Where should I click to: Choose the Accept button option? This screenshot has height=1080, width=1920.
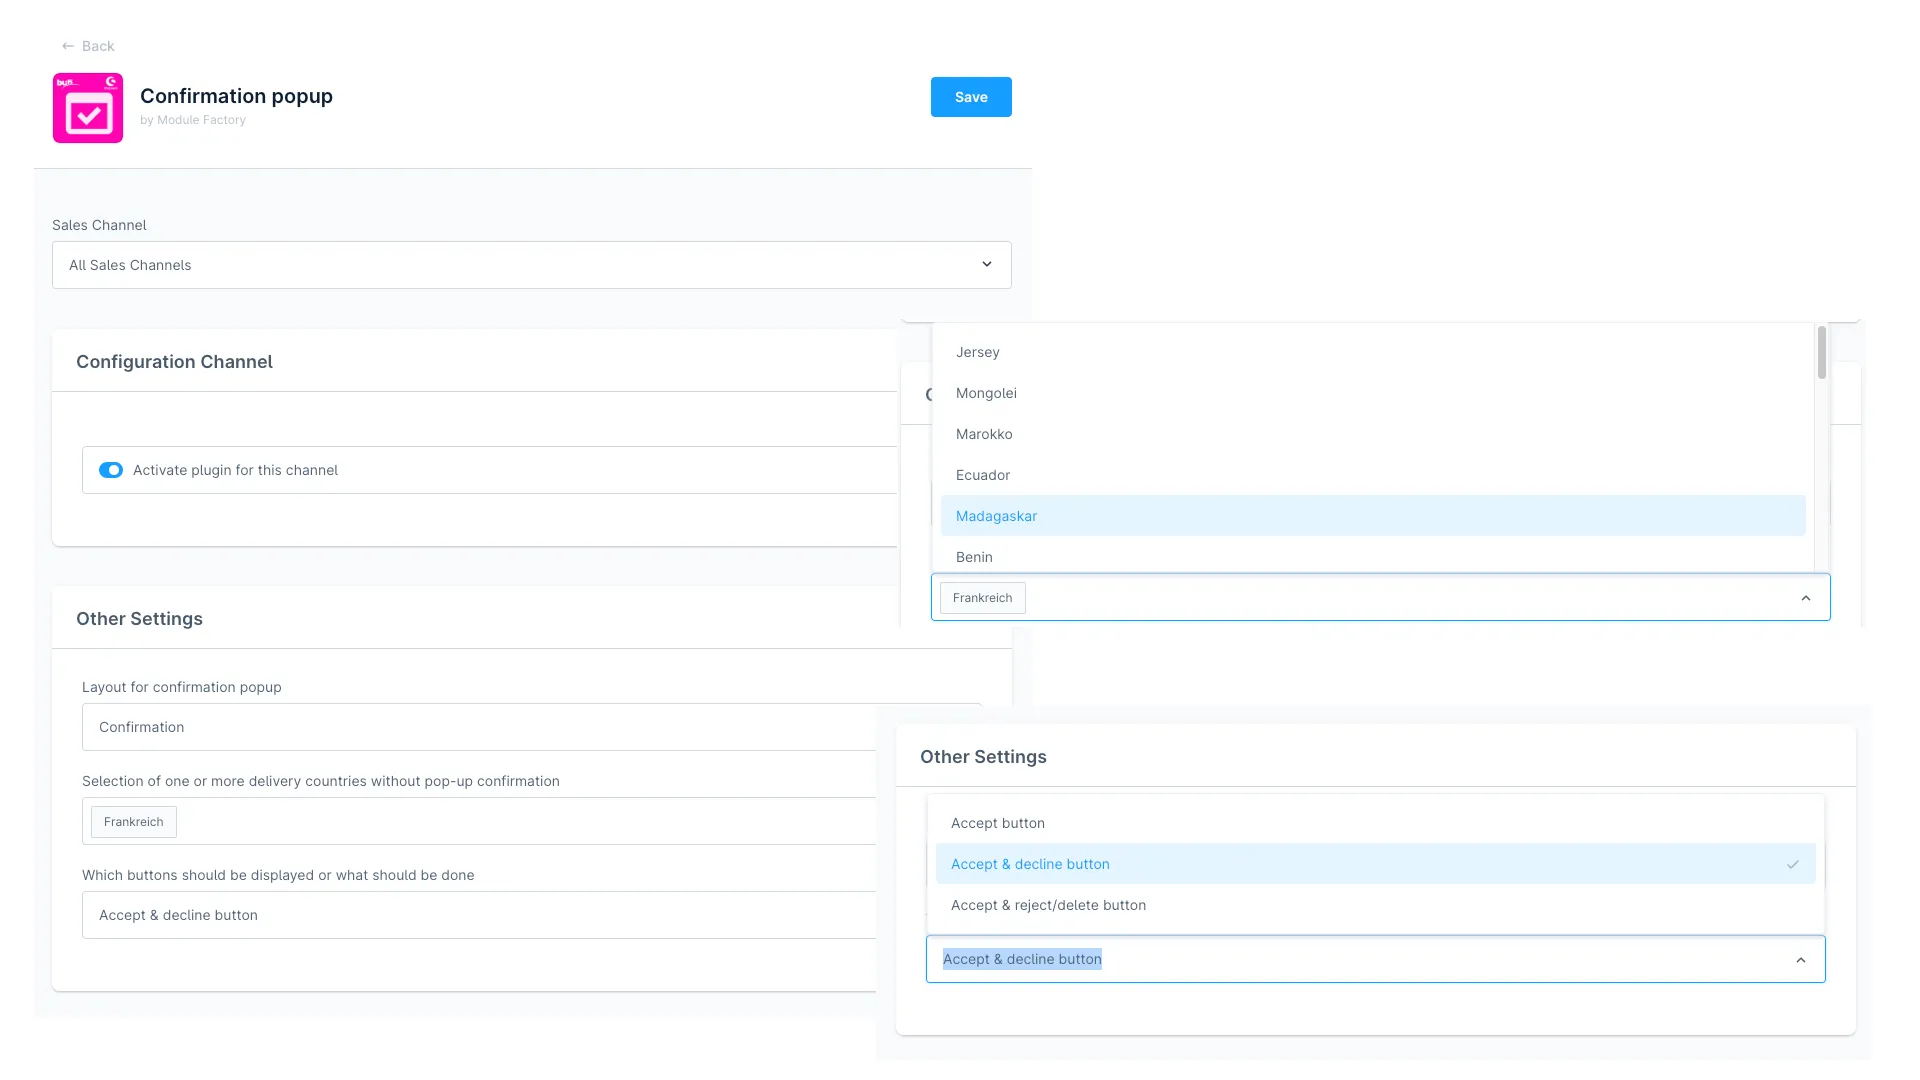point(997,823)
